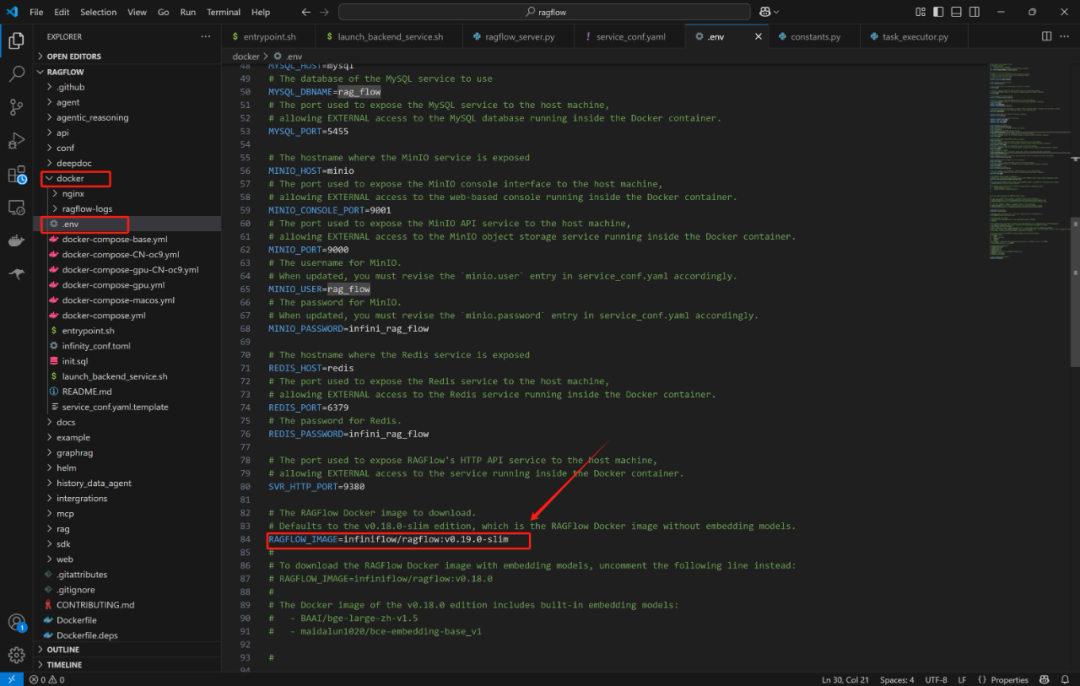
Task: Expand the OUTLINE section
Action: [63, 649]
